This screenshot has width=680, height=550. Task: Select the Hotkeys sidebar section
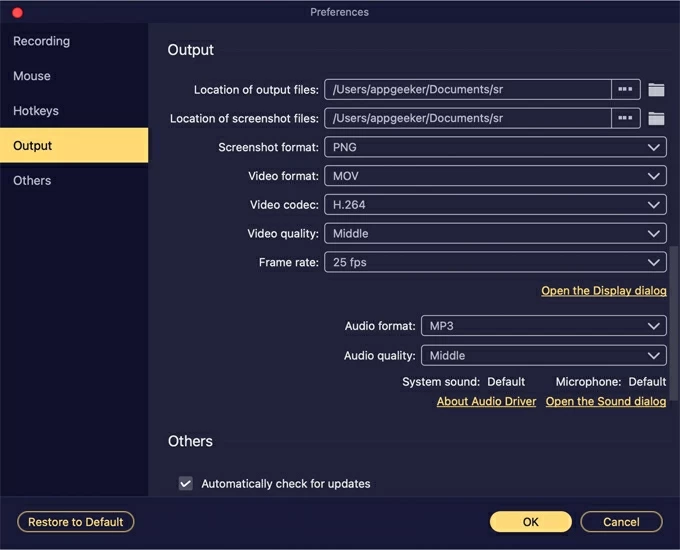click(x=36, y=111)
